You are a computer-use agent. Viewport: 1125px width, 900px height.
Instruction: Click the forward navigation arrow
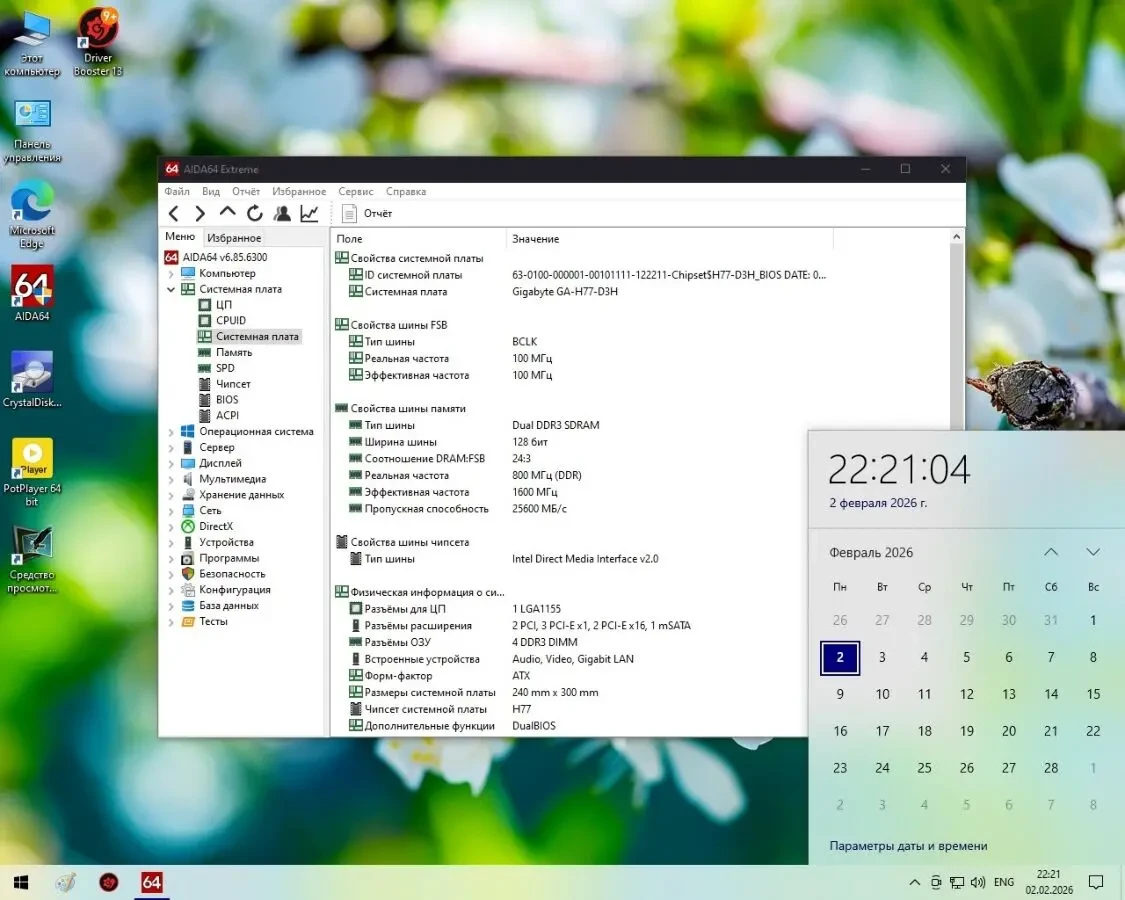point(199,213)
